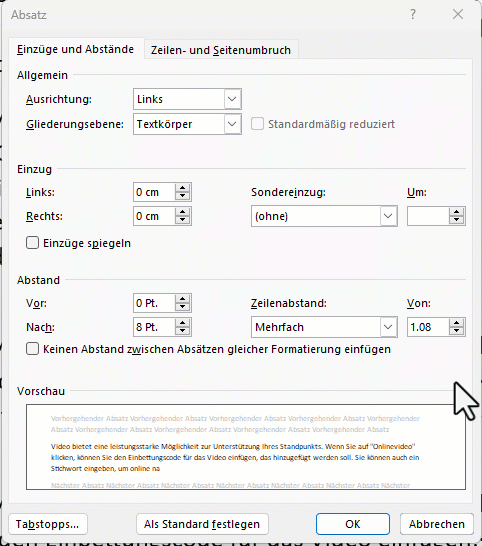Decrease the Rechts indent with down arrow
The width and height of the screenshot is (482, 546).
[x=182, y=220]
